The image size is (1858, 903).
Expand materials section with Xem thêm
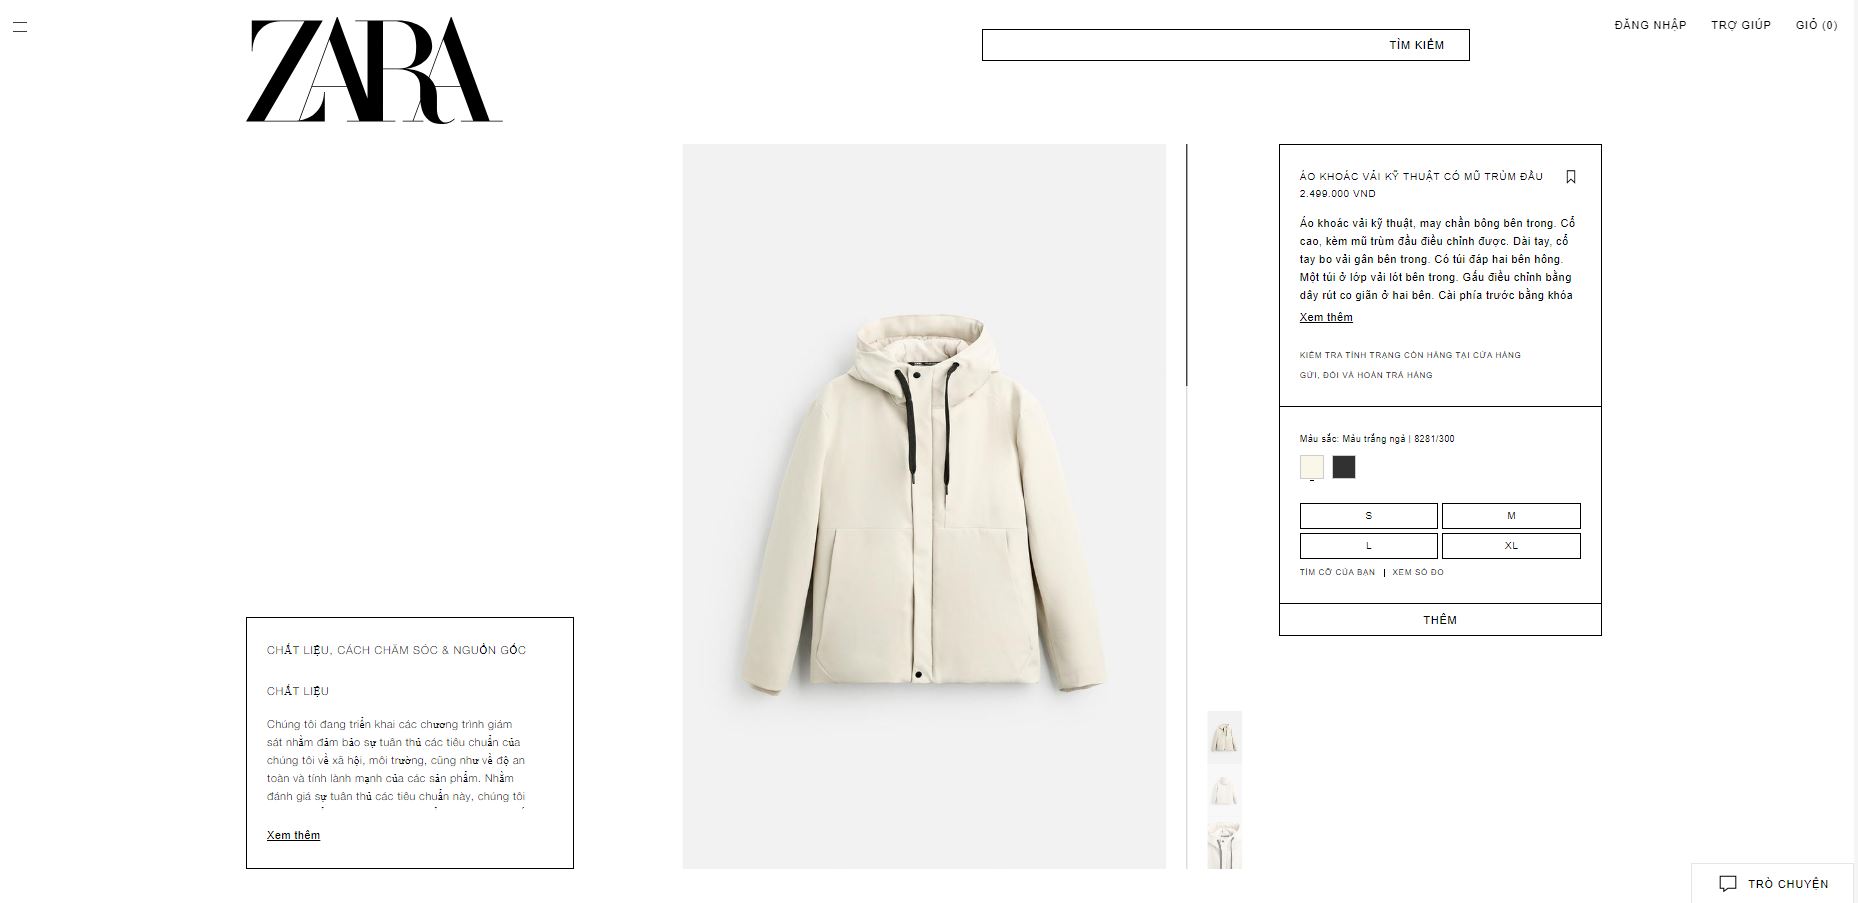293,835
